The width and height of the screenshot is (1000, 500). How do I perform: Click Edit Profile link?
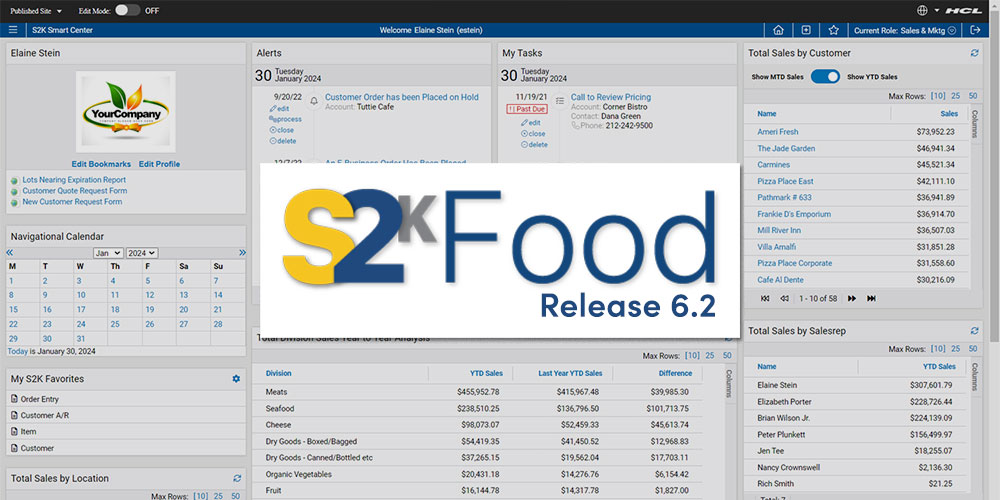point(159,164)
